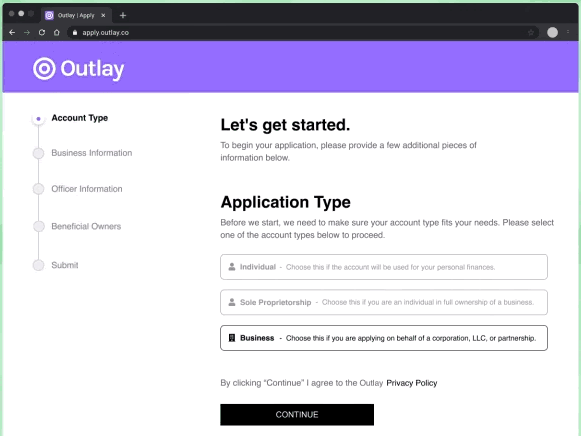Close the Outlay | Apply tab

(x=103, y=15)
